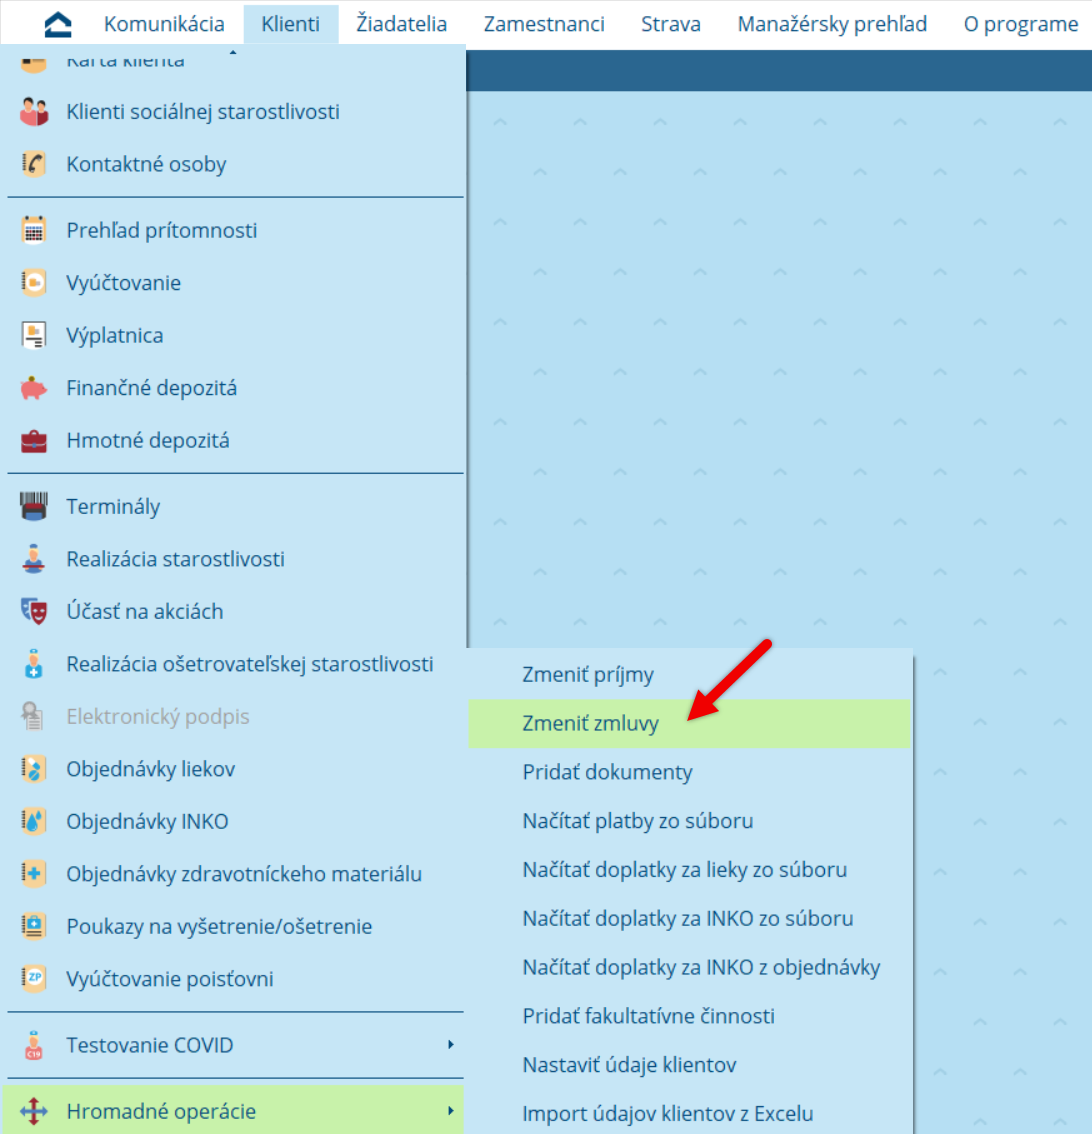Select Načítať doplatky za lieky zo súboru
The width and height of the screenshot is (1092, 1134).
[x=691, y=870]
